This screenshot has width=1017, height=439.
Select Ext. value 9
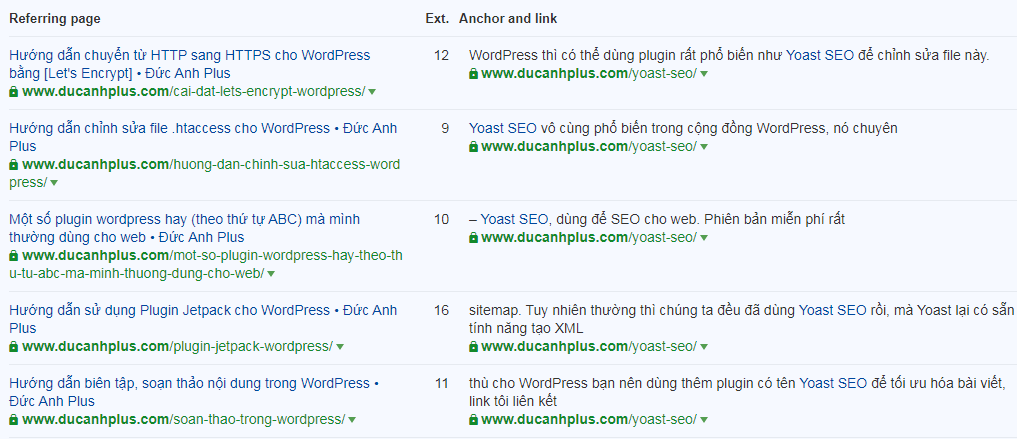coord(445,128)
